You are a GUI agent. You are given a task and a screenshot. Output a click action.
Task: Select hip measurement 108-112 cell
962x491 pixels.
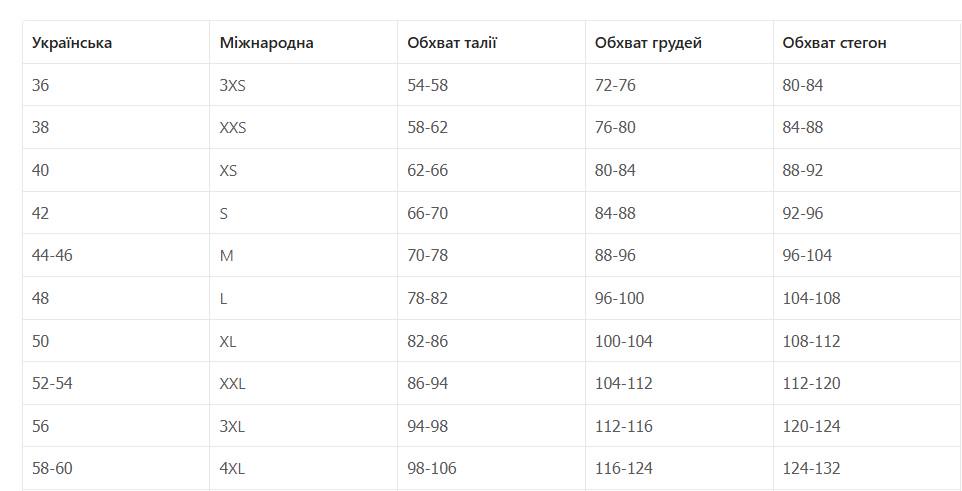(x=811, y=341)
